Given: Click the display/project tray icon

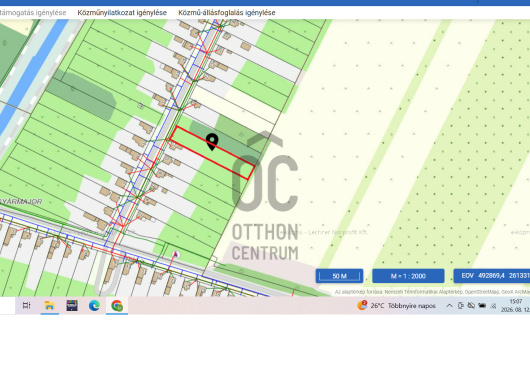Looking at the screenshot, I should tap(460, 306).
